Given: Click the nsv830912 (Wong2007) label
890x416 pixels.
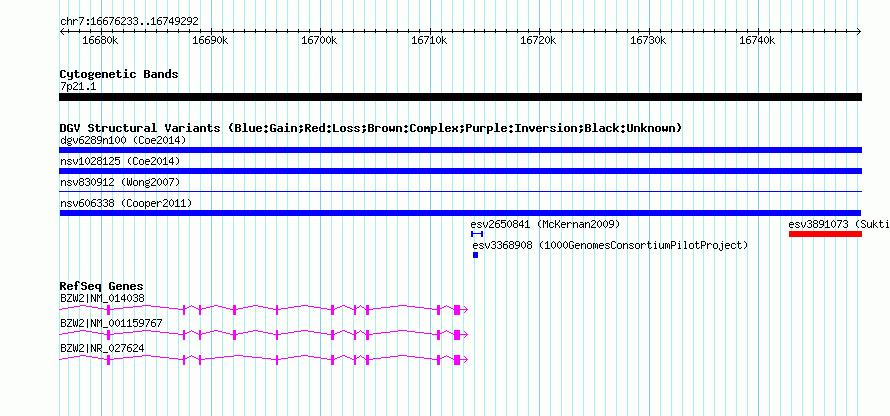Looking at the screenshot, I should coord(120,182).
